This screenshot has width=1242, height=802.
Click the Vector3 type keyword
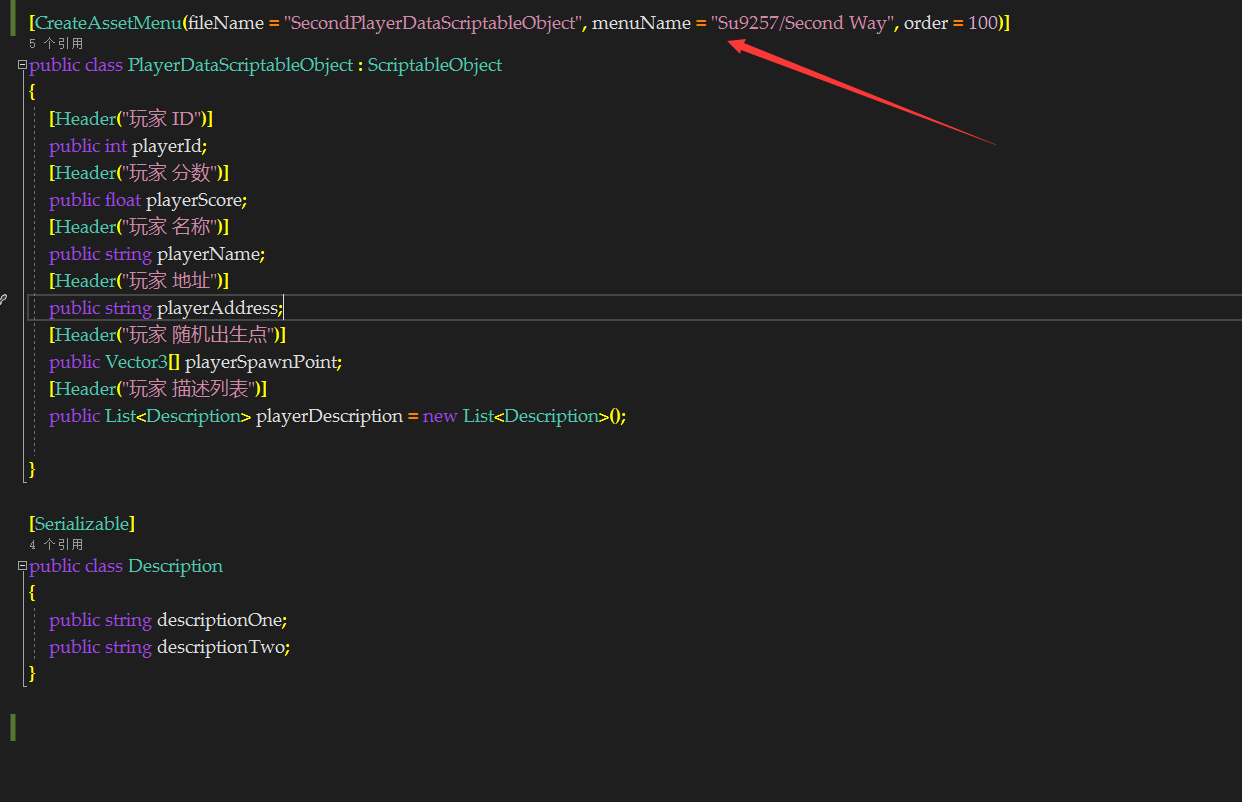(x=136, y=362)
